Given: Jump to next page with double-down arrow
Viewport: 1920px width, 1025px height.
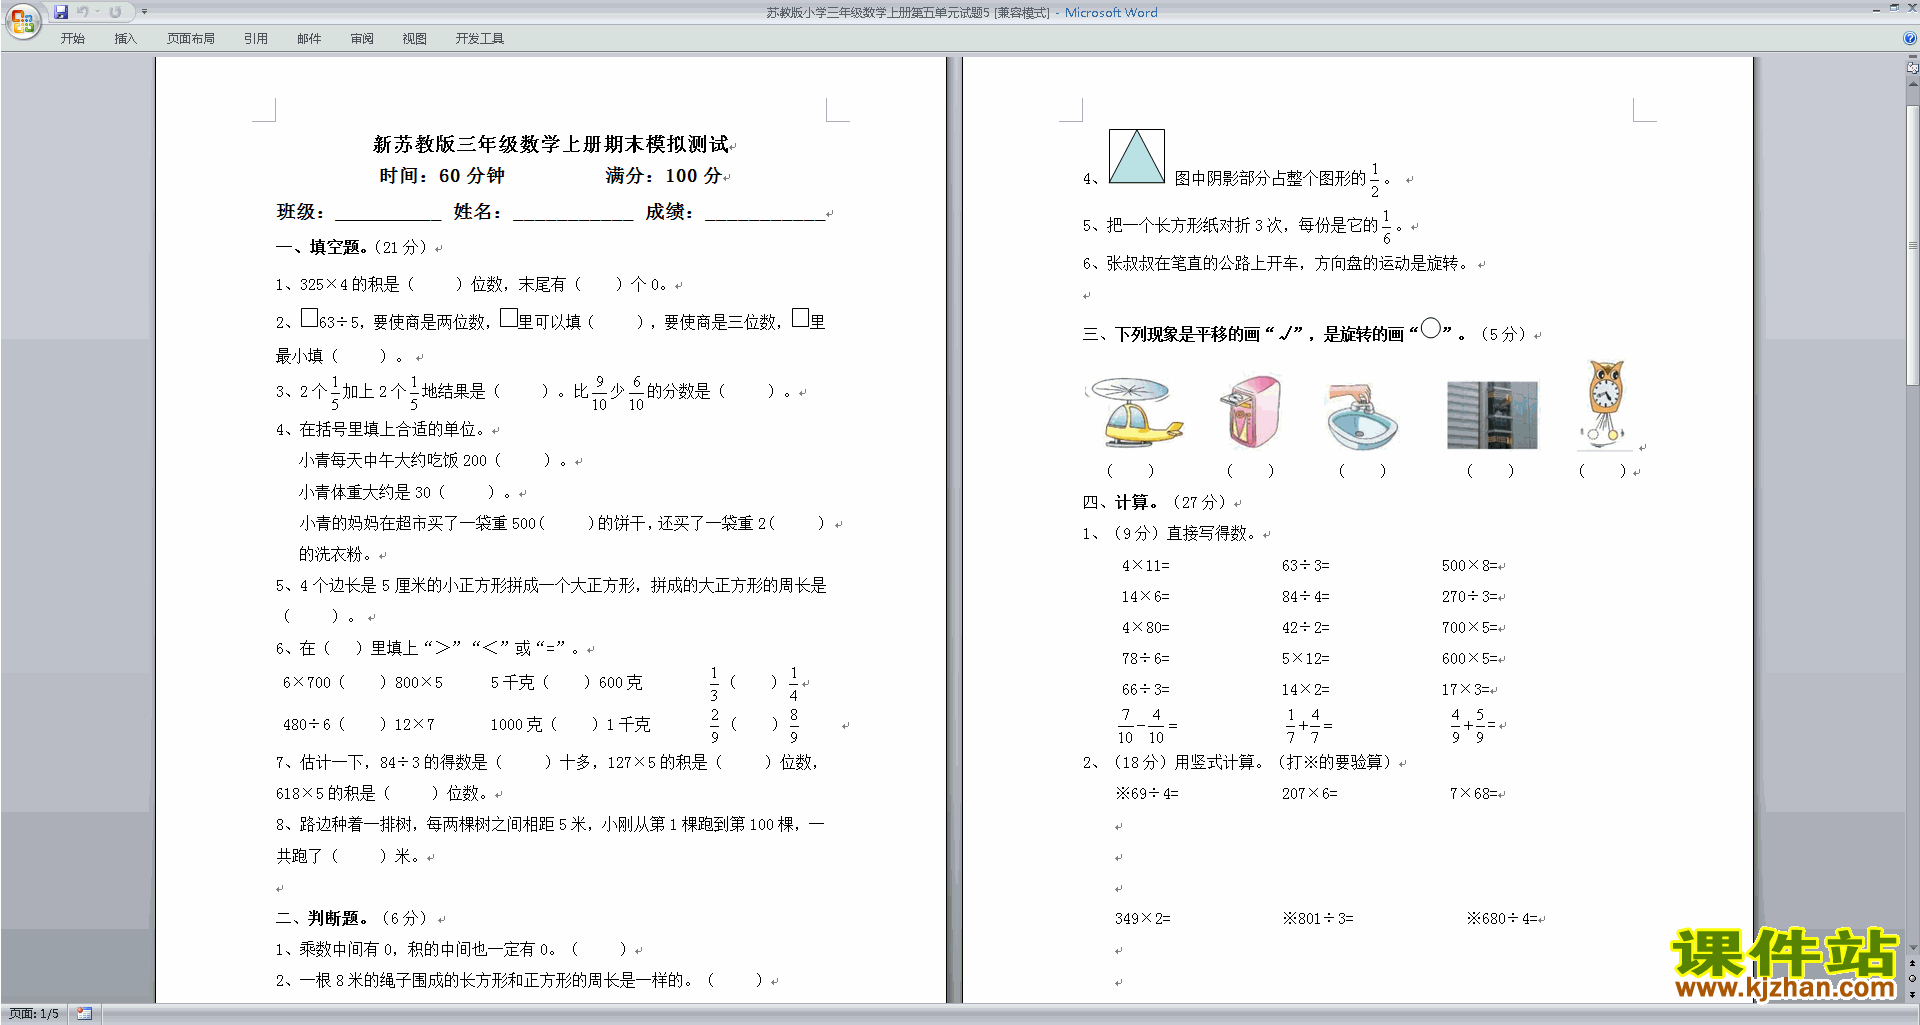Looking at the screenshot, I should [x=1912, y=994].
